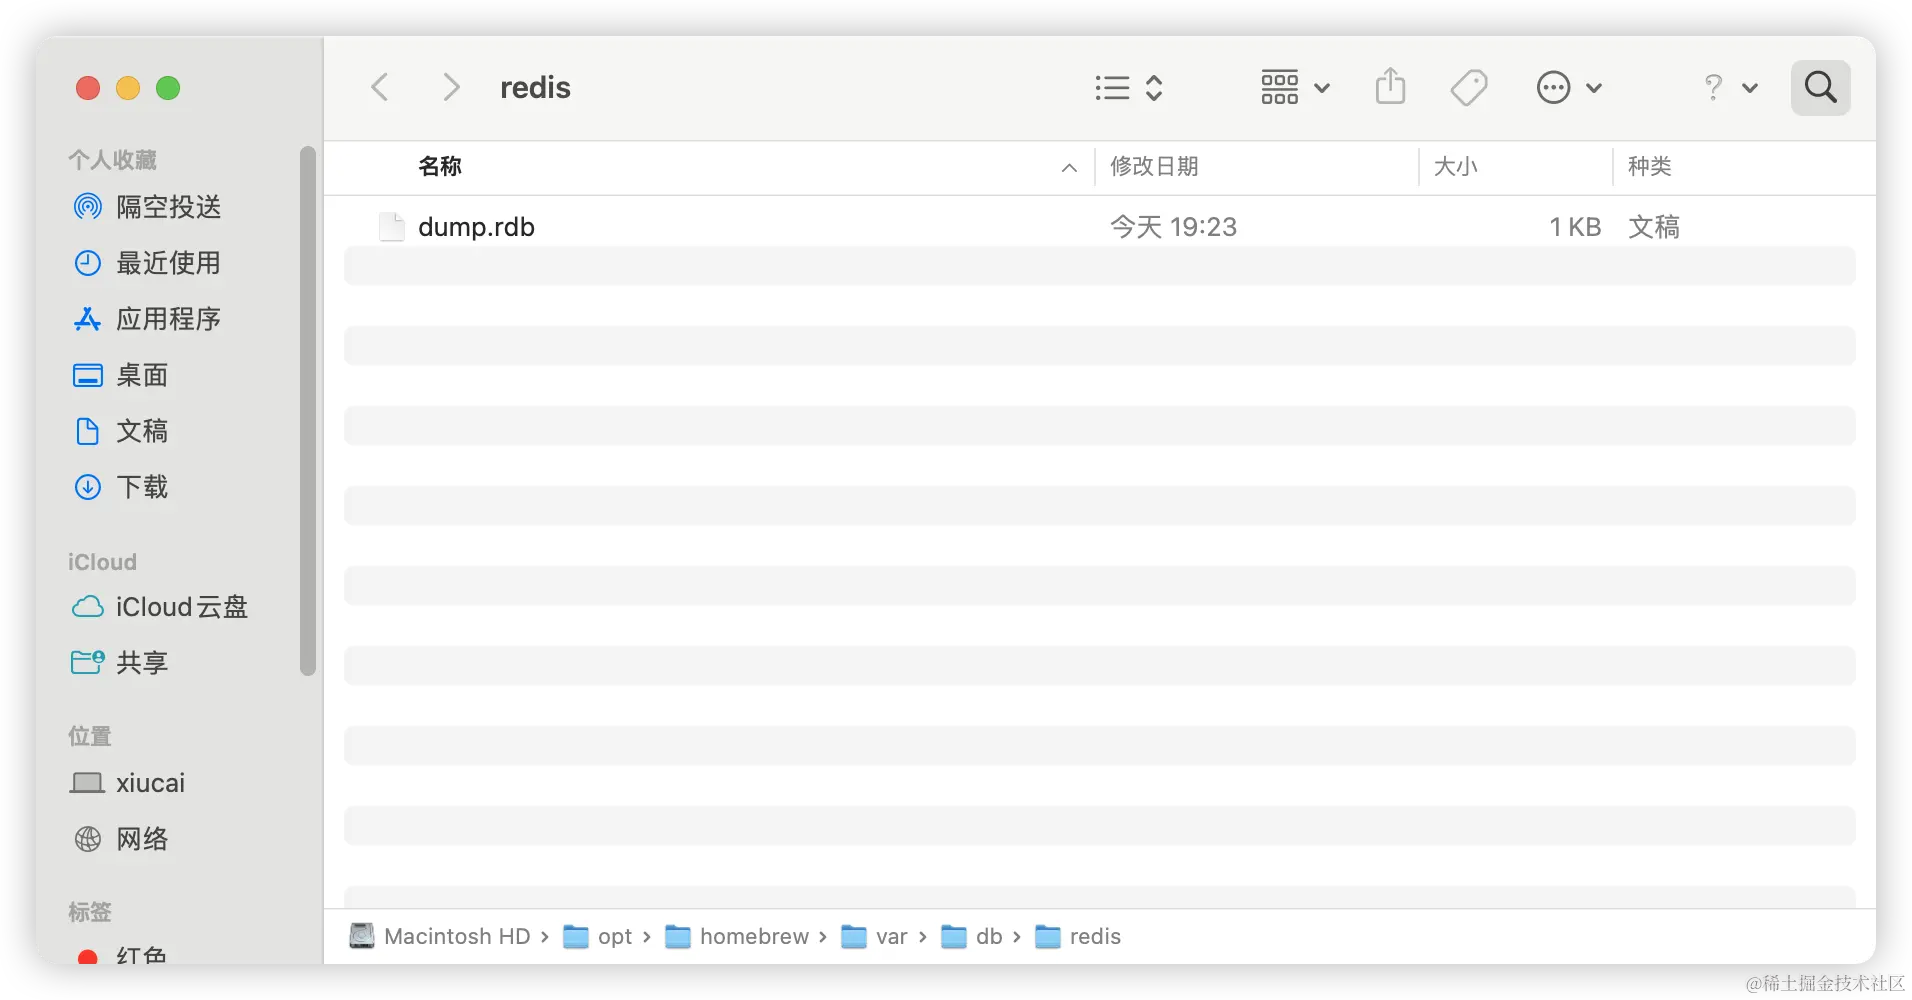Image resolution: width=1912 pixels, height=1000 pixels.
Task: Switch list view mode in toolbar
Action: [x=1129, y=88]
